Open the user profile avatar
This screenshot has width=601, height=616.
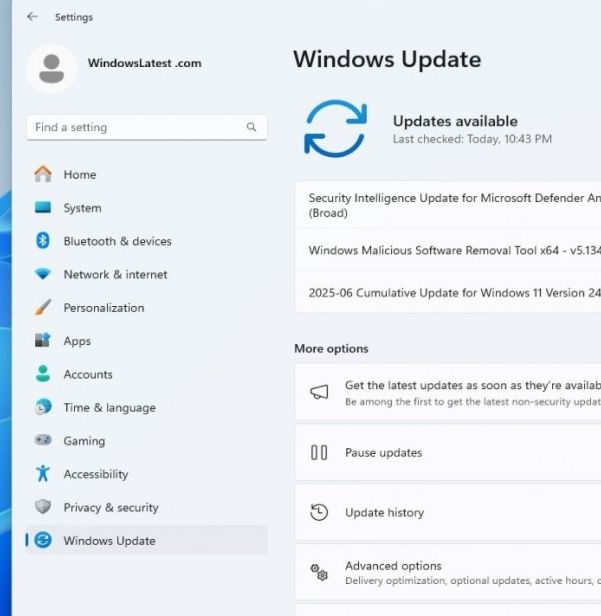pos(51,69)
